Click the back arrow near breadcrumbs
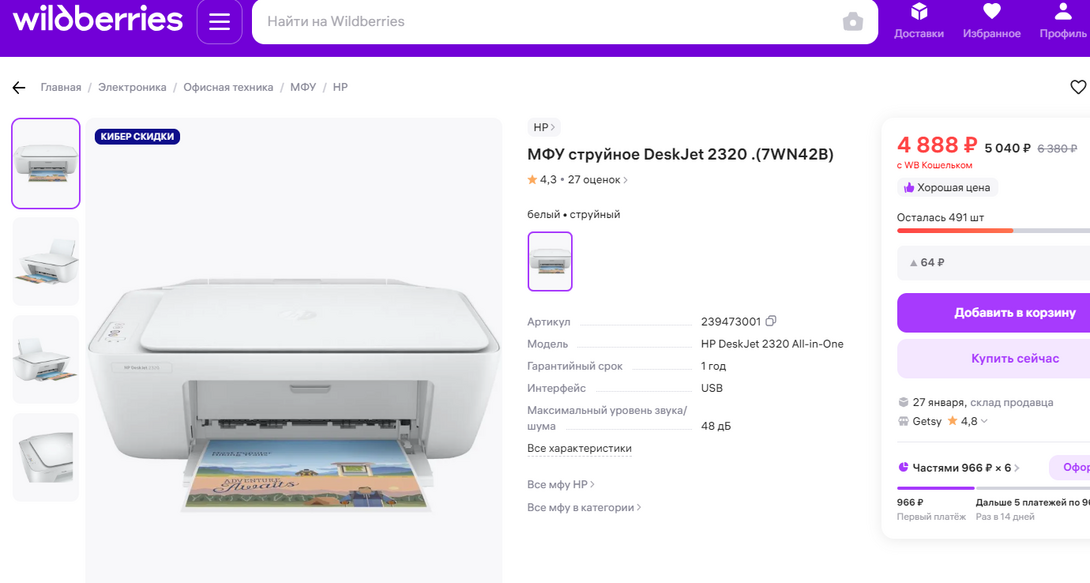 point(19,88)
